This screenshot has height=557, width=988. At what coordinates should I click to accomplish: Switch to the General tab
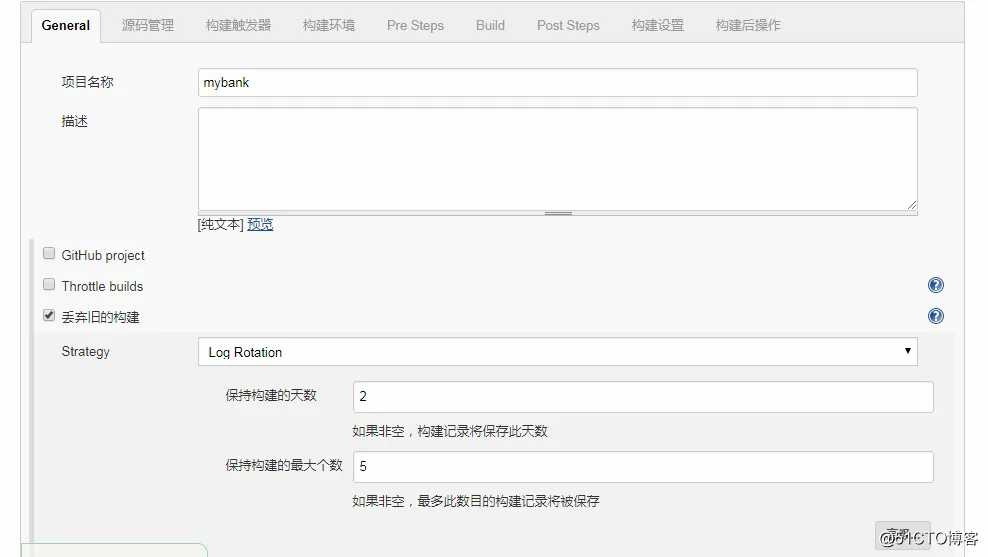point(66,26)
